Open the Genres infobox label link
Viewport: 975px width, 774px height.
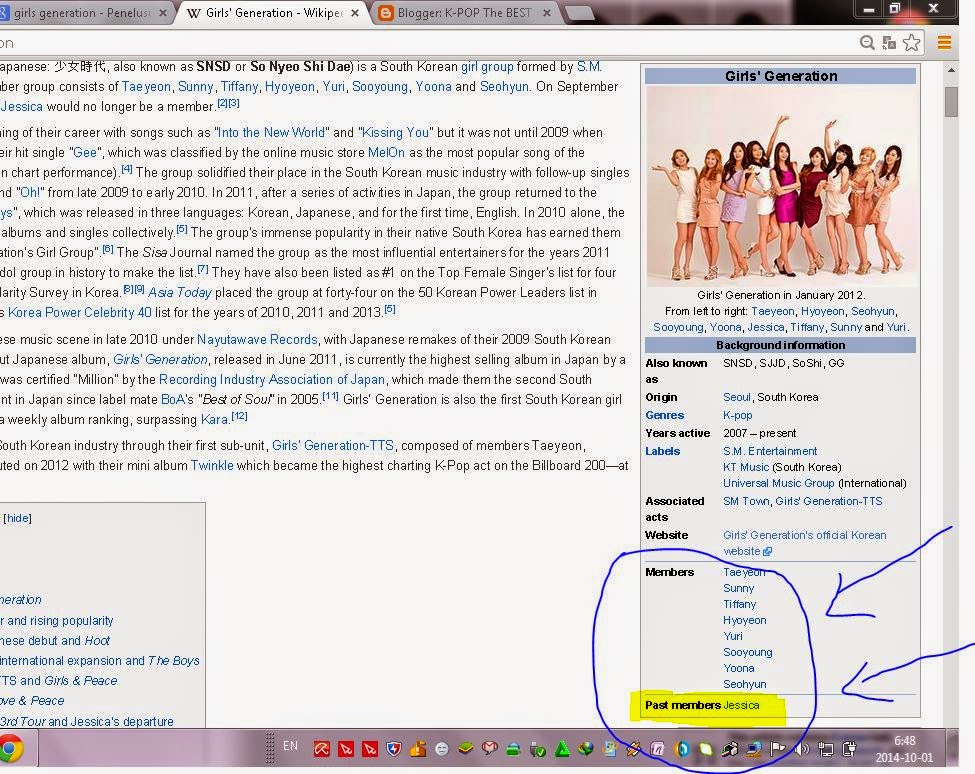click(665, 415)
